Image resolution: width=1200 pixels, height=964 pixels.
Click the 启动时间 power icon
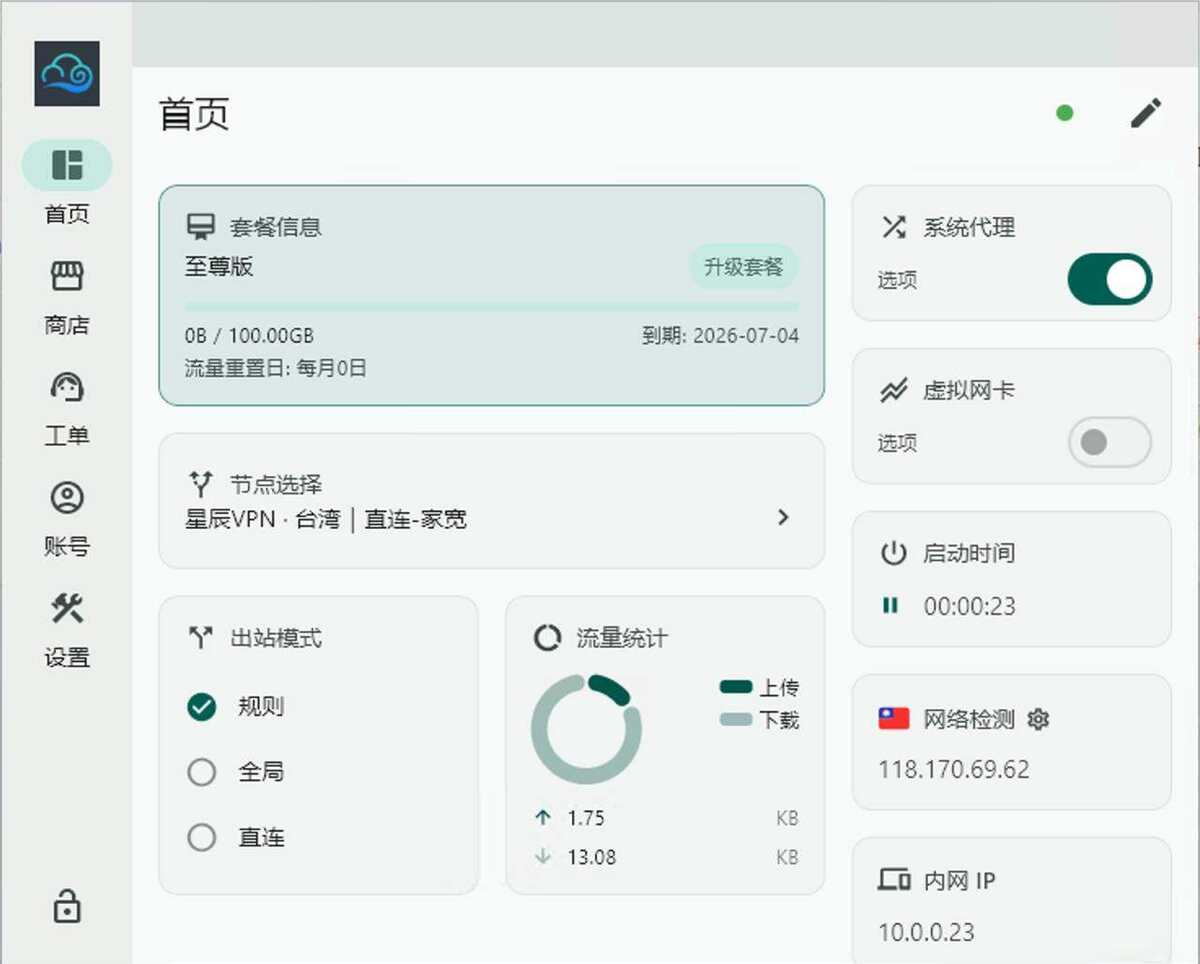click(x=893, y=553)
